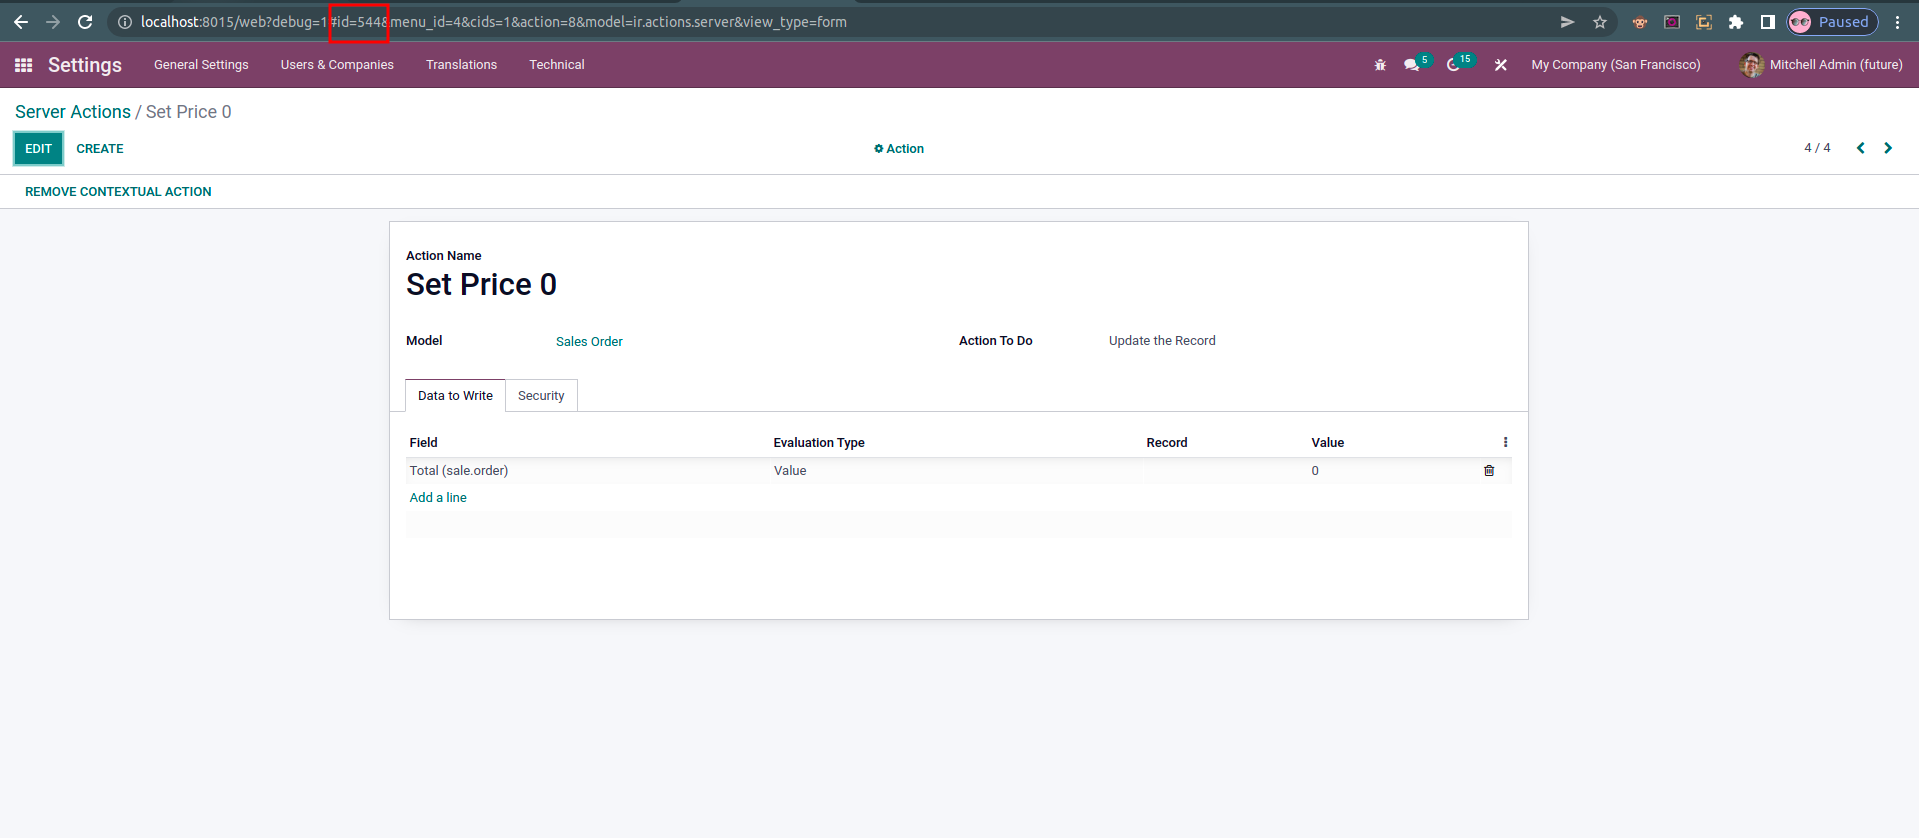
Task: Click the value 0 cell in row
Action: point(1315,471)
